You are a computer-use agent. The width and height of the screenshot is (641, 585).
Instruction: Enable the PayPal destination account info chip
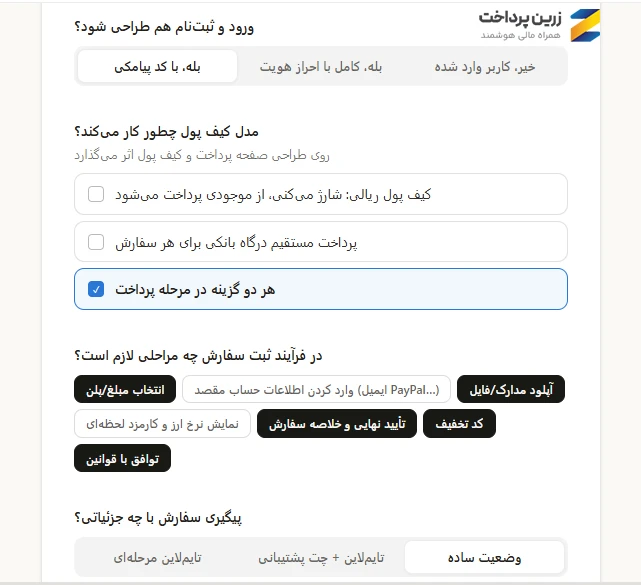[x=316, y=389]
